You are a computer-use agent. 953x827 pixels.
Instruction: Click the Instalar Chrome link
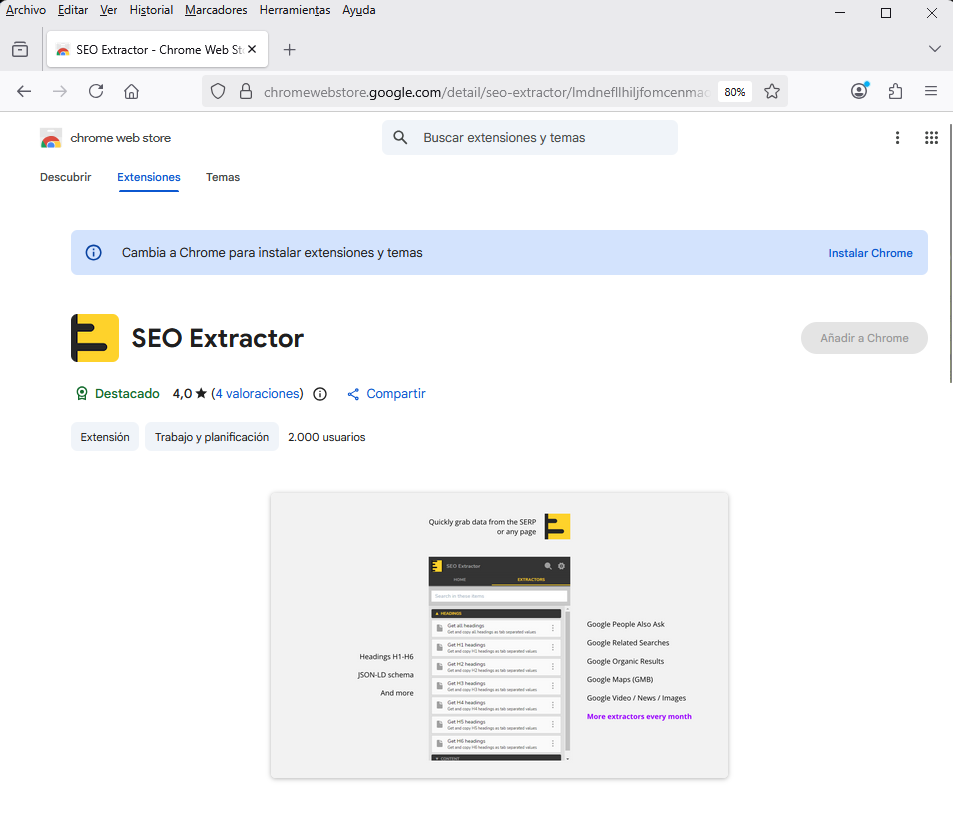click(869, 253)
